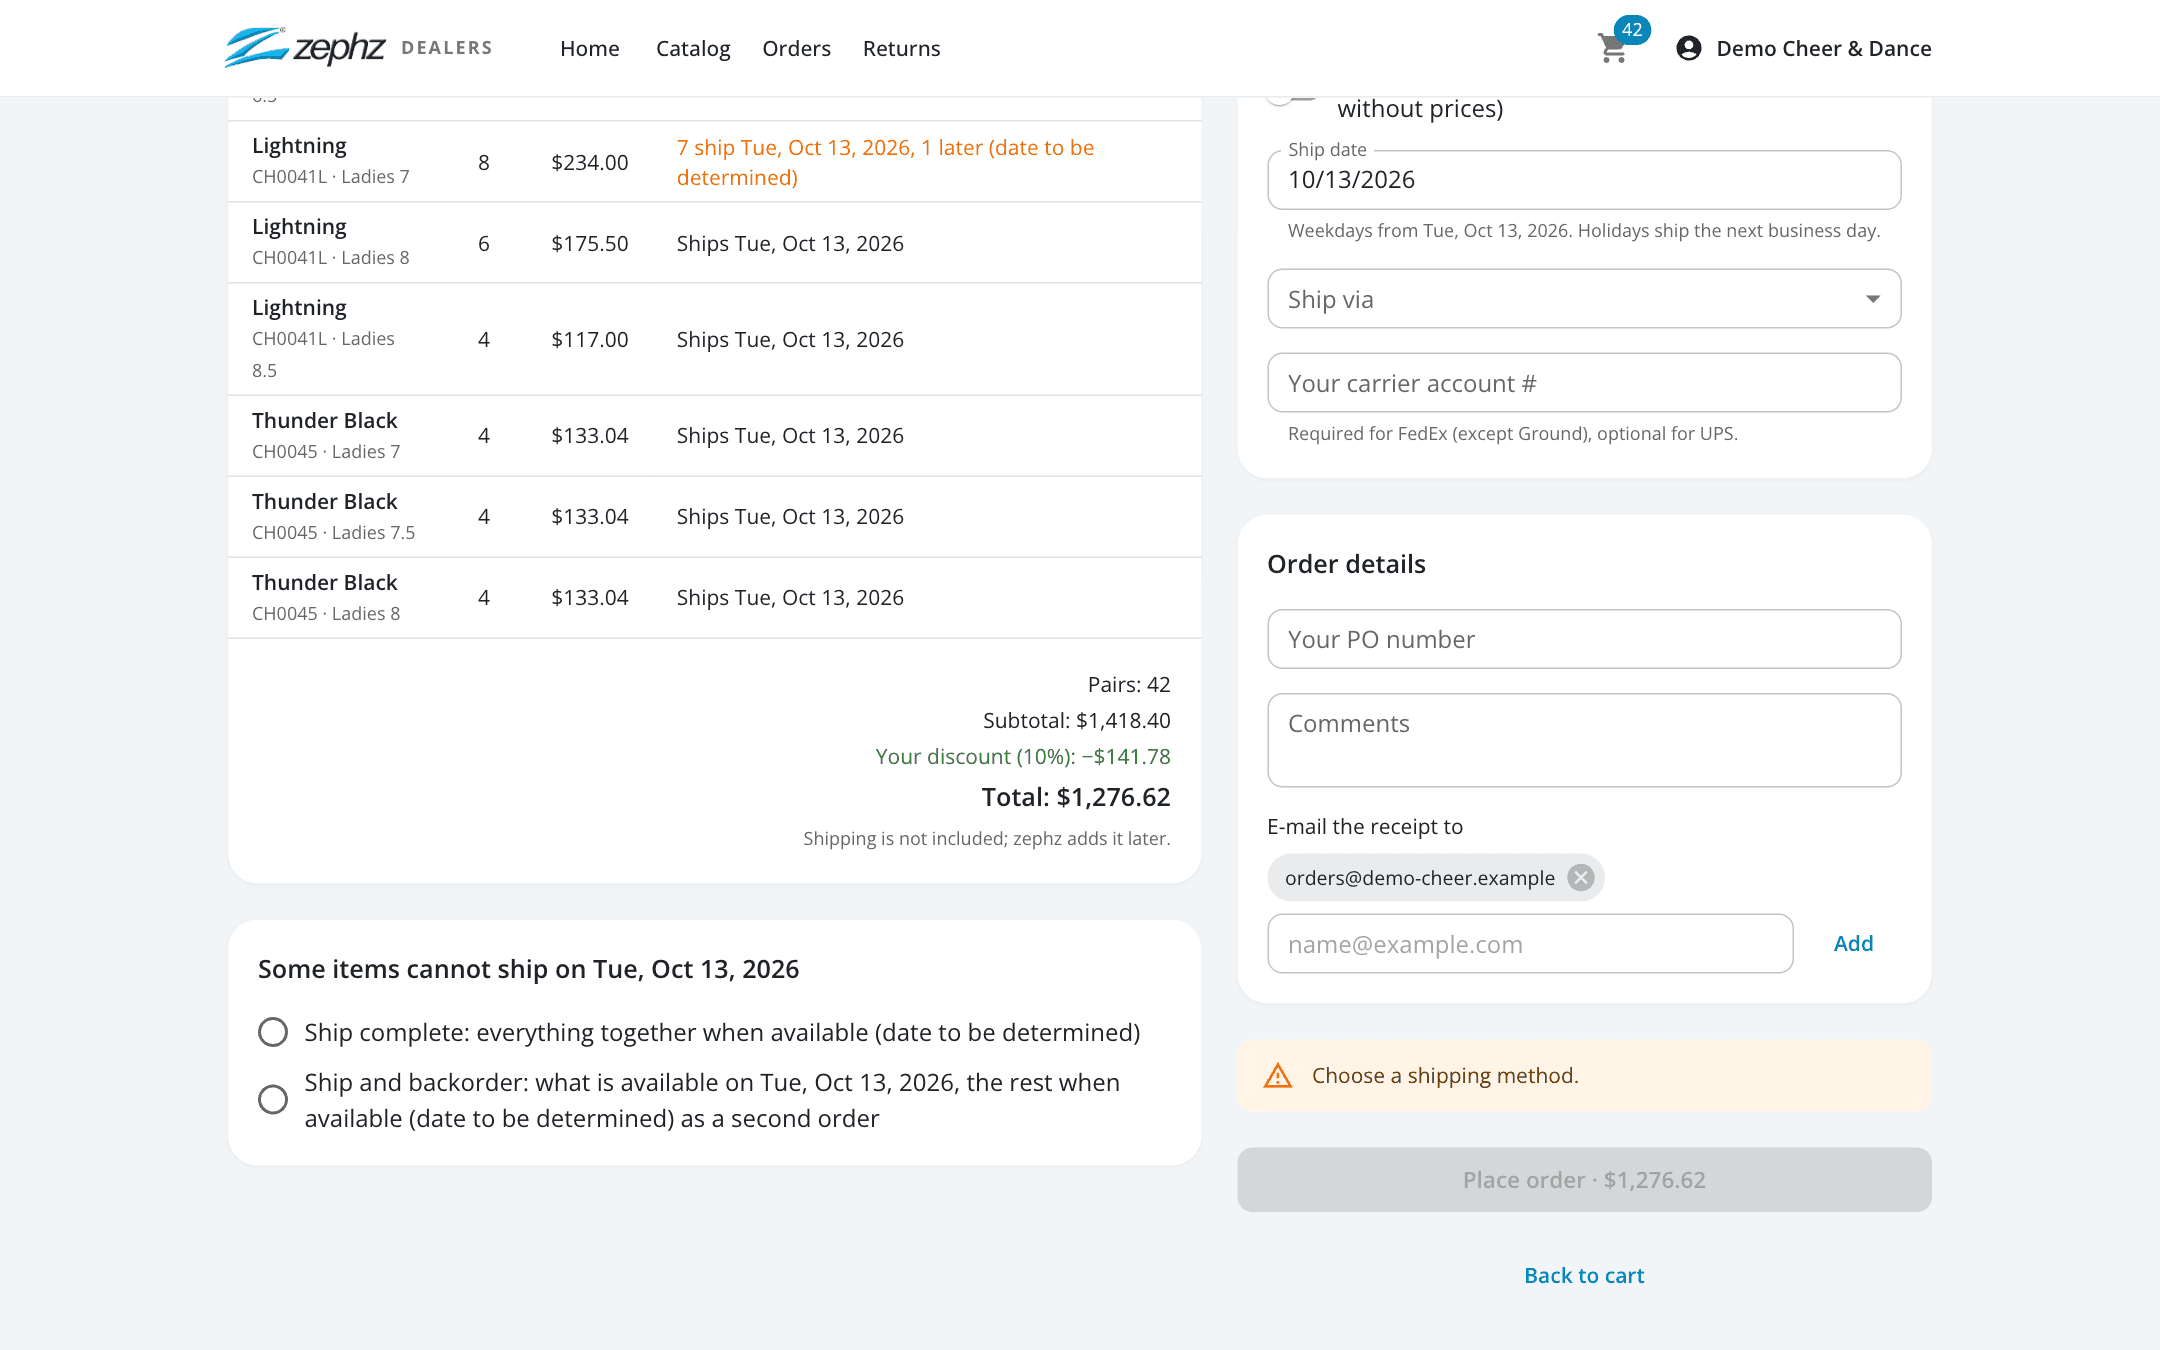Screen dimensions: 2160x1350
Task: Click the Lightning Ladies 8 row name
Action: coord(299,227)
